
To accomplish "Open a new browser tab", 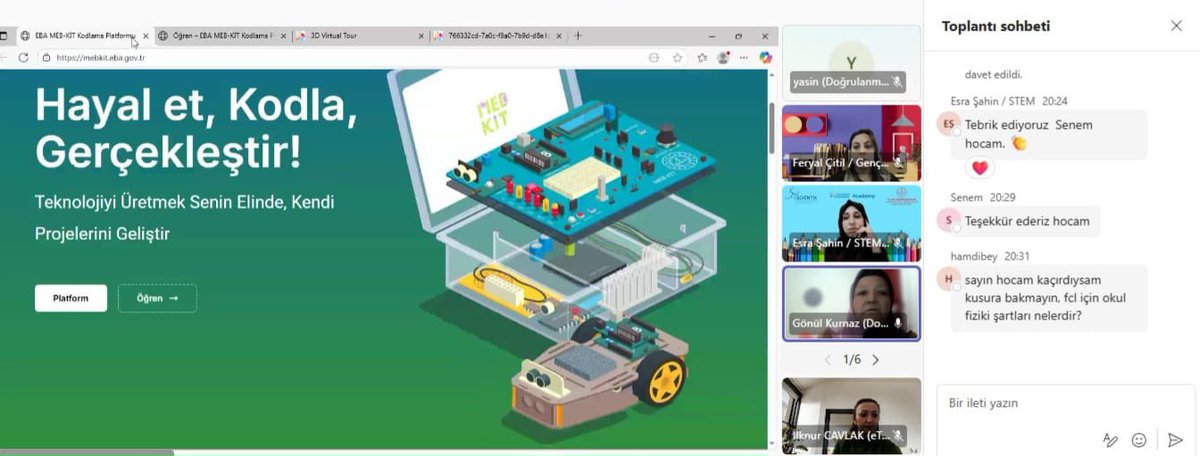I will (578, 36).
